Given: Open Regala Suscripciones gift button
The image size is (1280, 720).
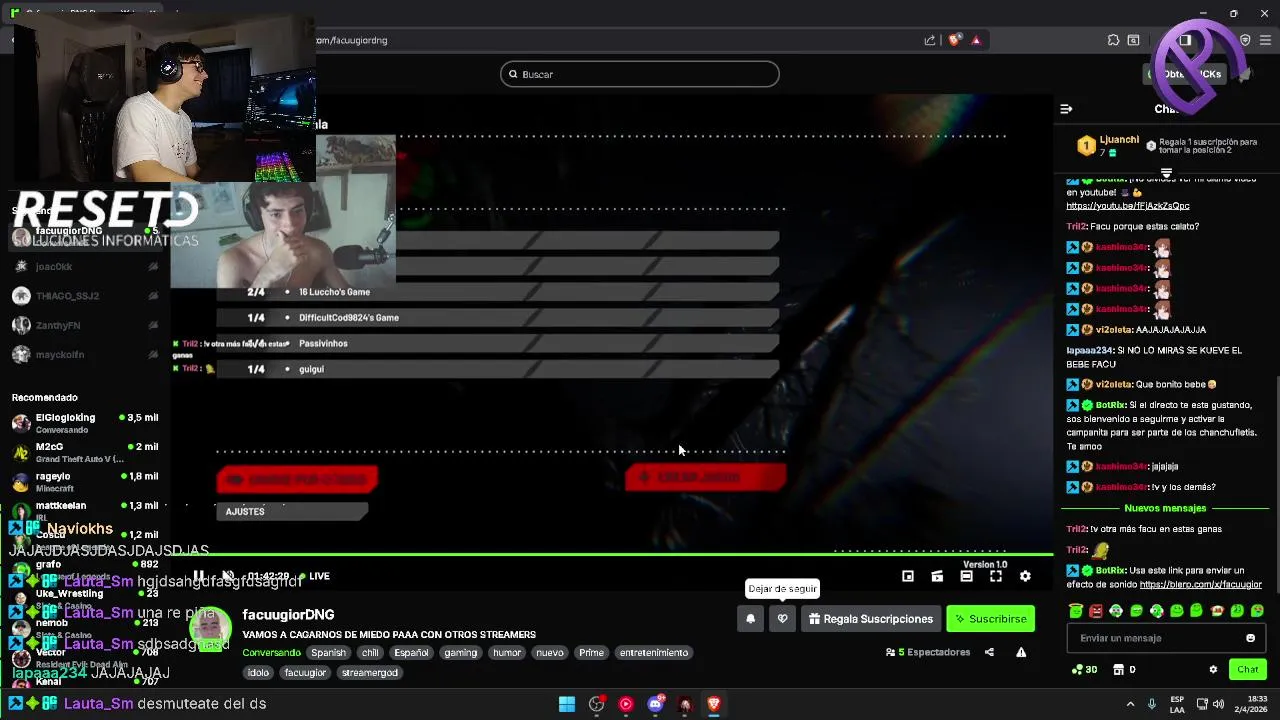Looking at the screenshot, I should click(870, 619).
